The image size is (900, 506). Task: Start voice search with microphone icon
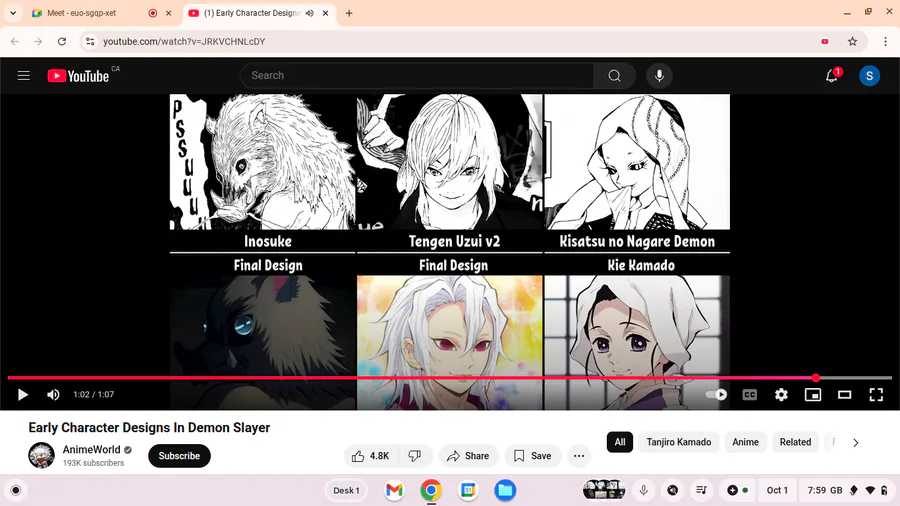click(659, 76)
